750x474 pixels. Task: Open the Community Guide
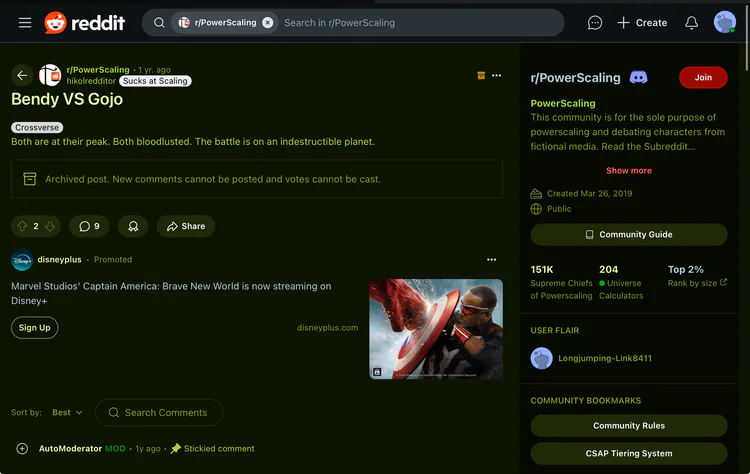pos(629,234)
